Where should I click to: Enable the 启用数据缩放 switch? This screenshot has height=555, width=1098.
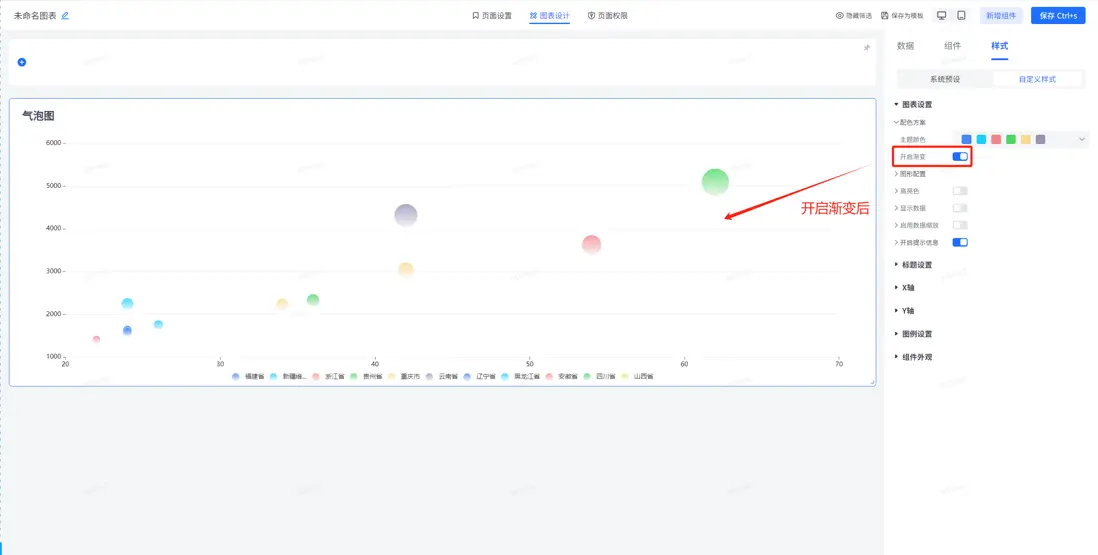point(960,225)
